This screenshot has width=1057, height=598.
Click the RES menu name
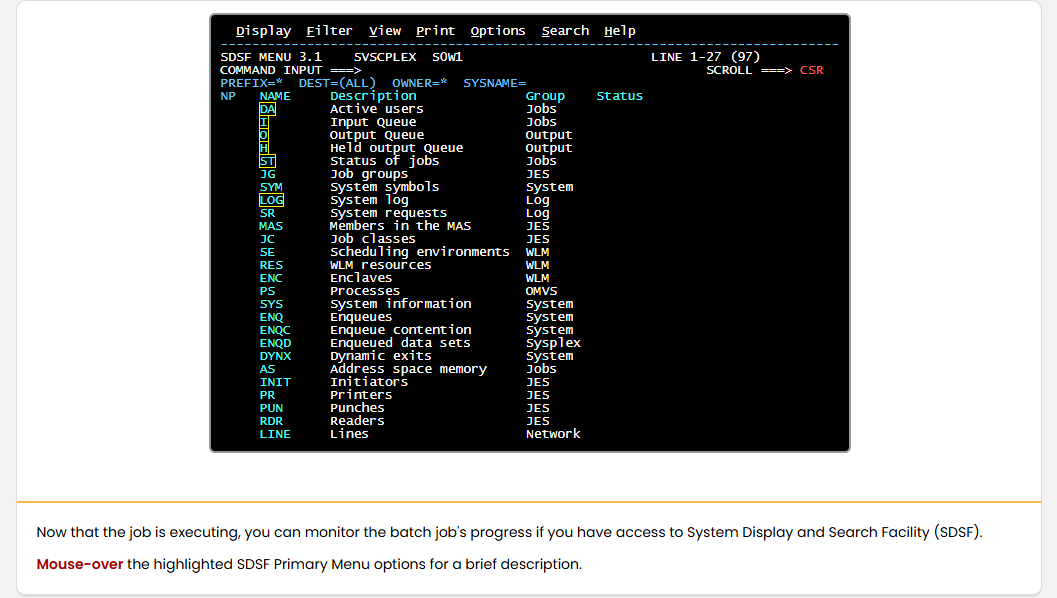pos(271,266)
